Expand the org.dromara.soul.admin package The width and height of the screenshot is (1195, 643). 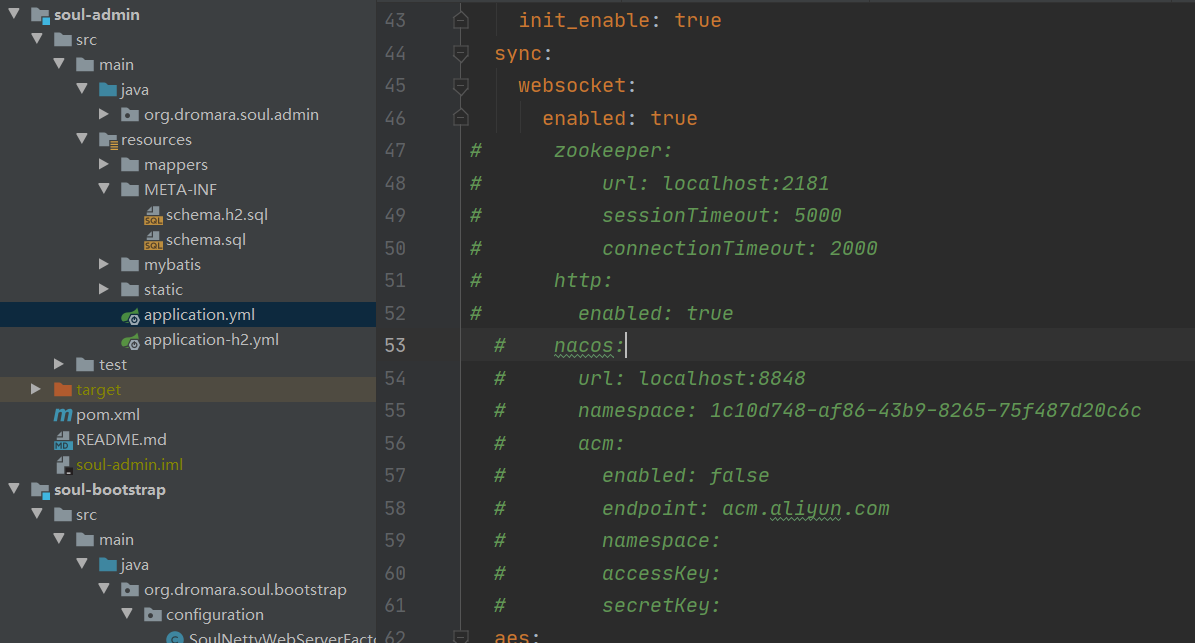click(104, 114)
